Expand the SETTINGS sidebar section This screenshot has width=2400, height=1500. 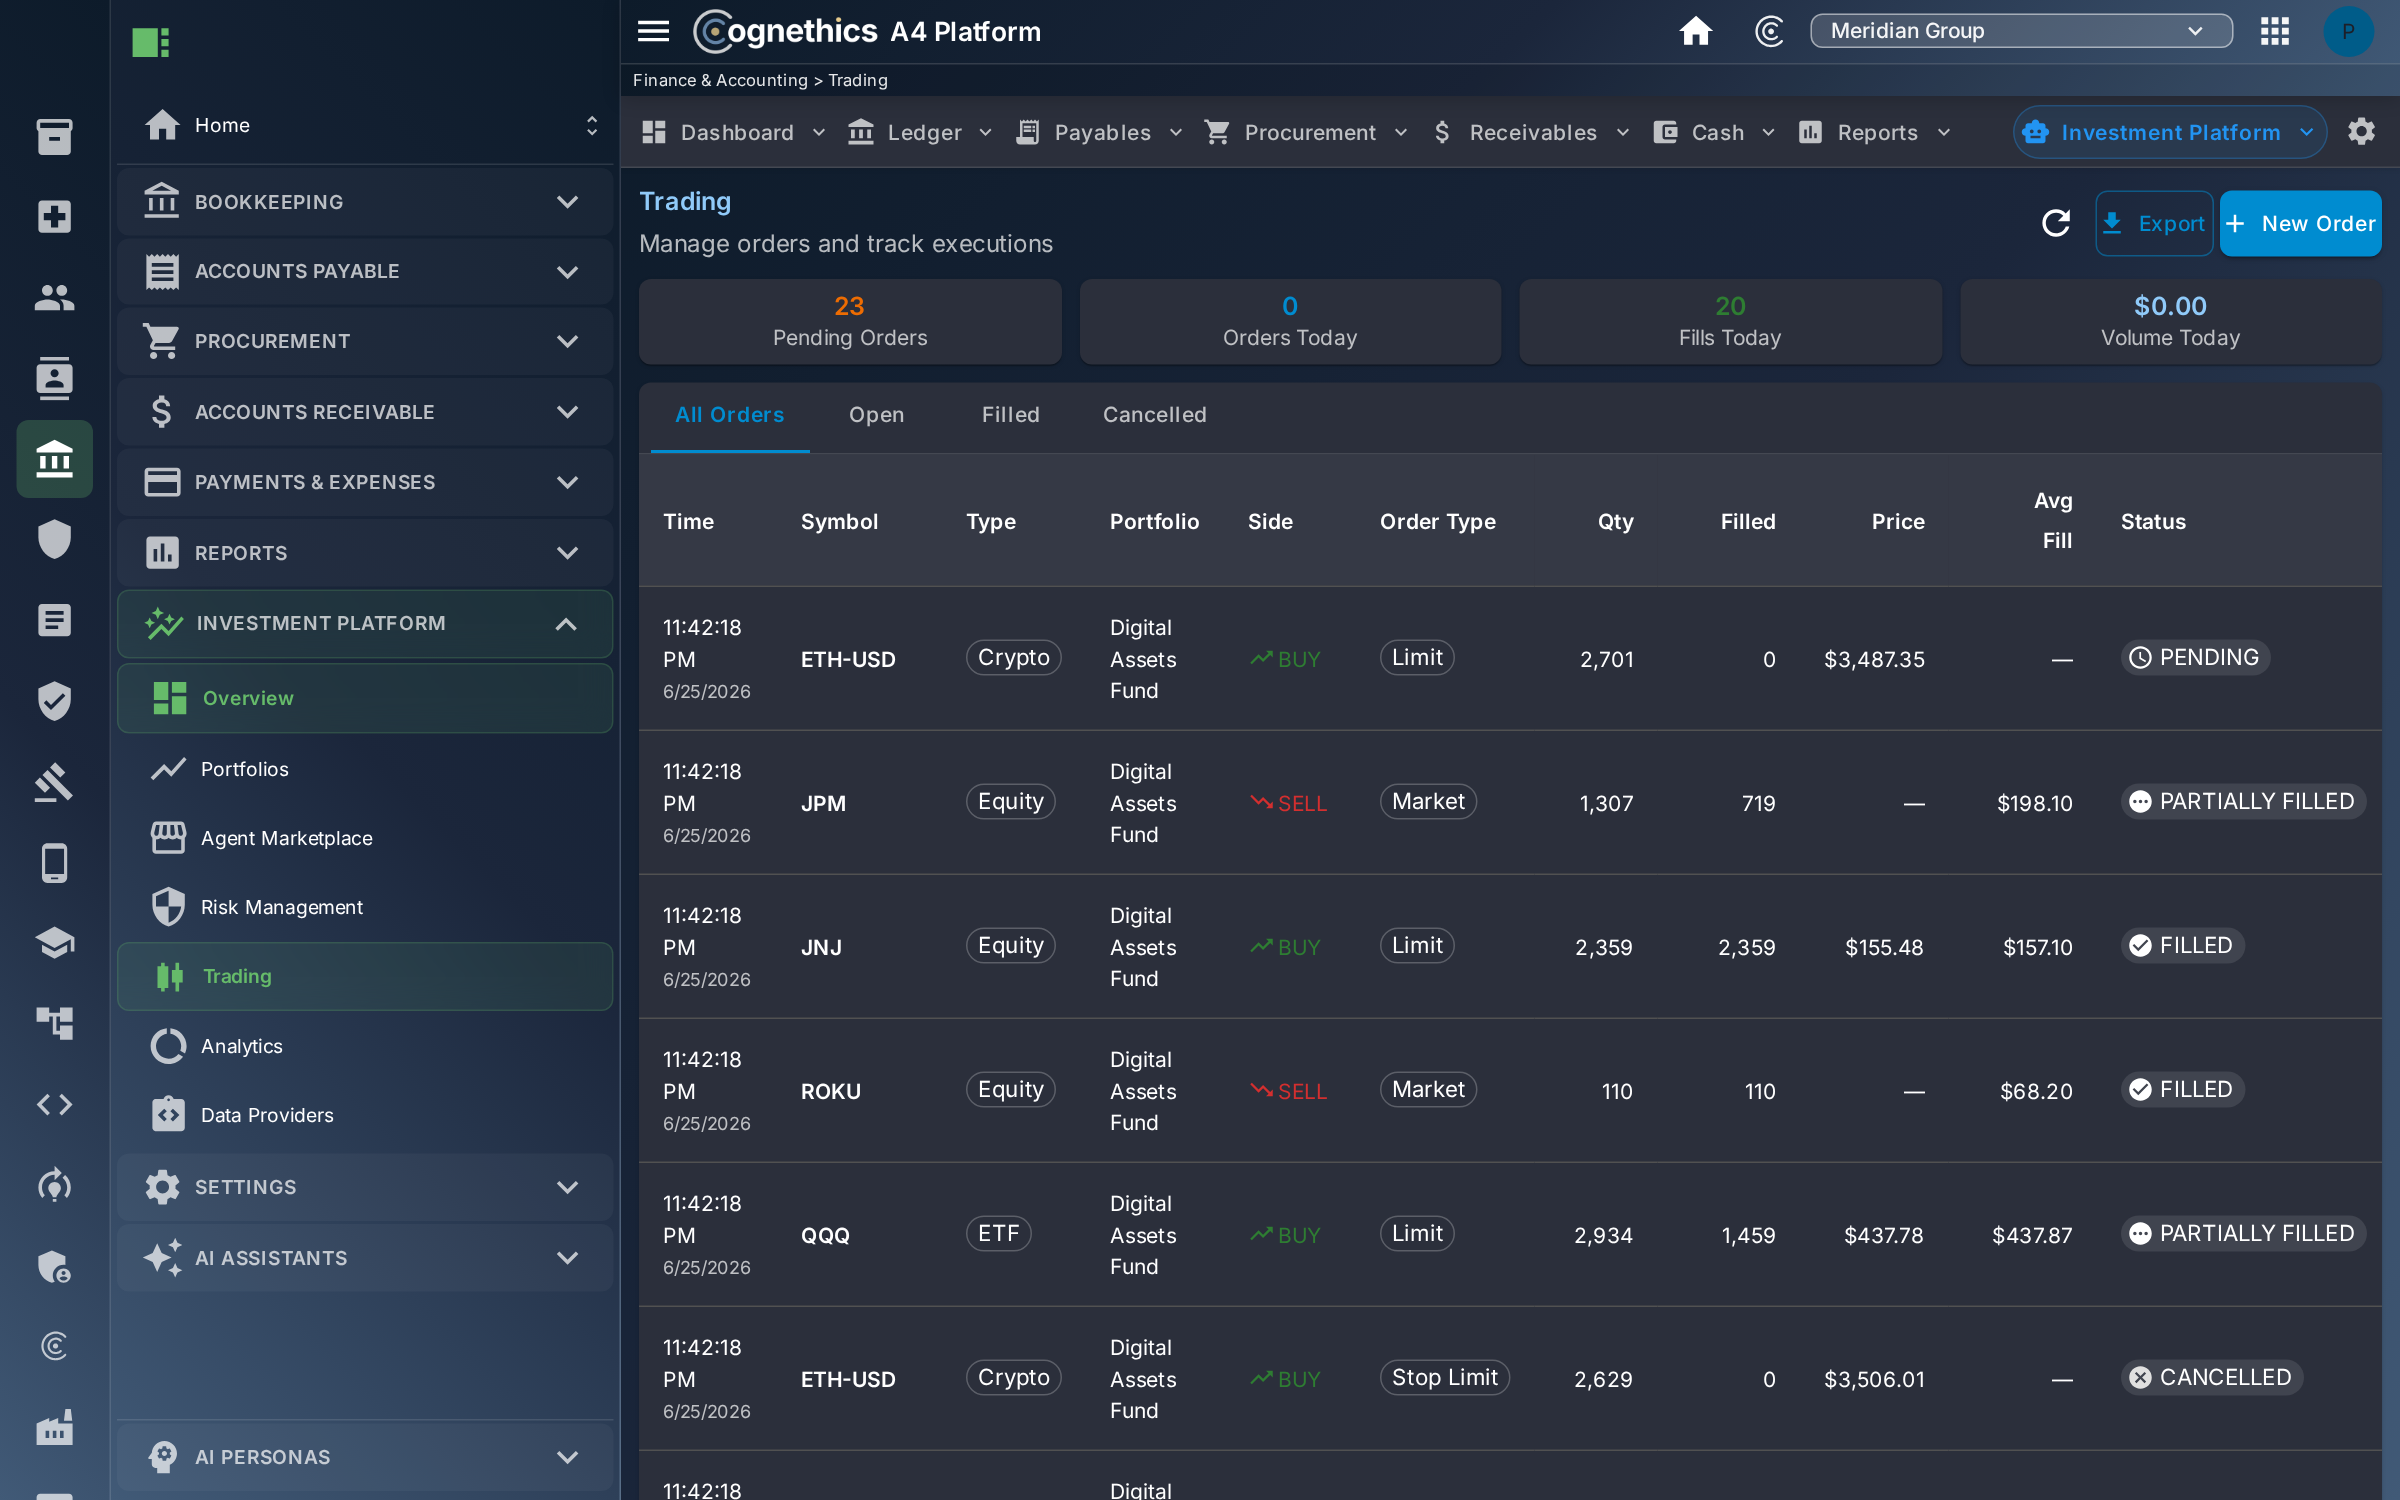click(x=365, y=1188)
